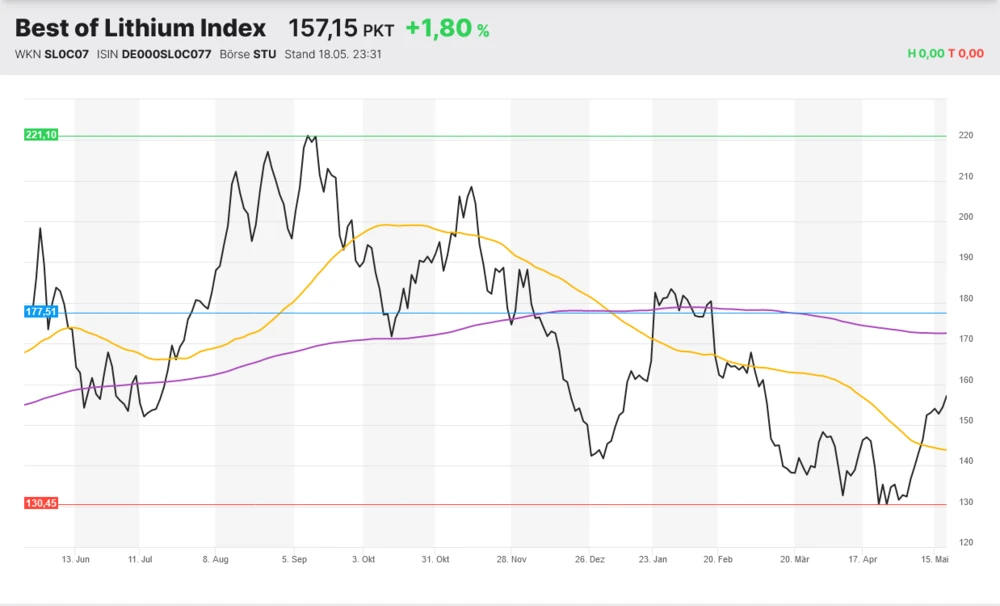Click the blue 177,51 price level label
Screen dimensions: 1000x606
point(41,312)
